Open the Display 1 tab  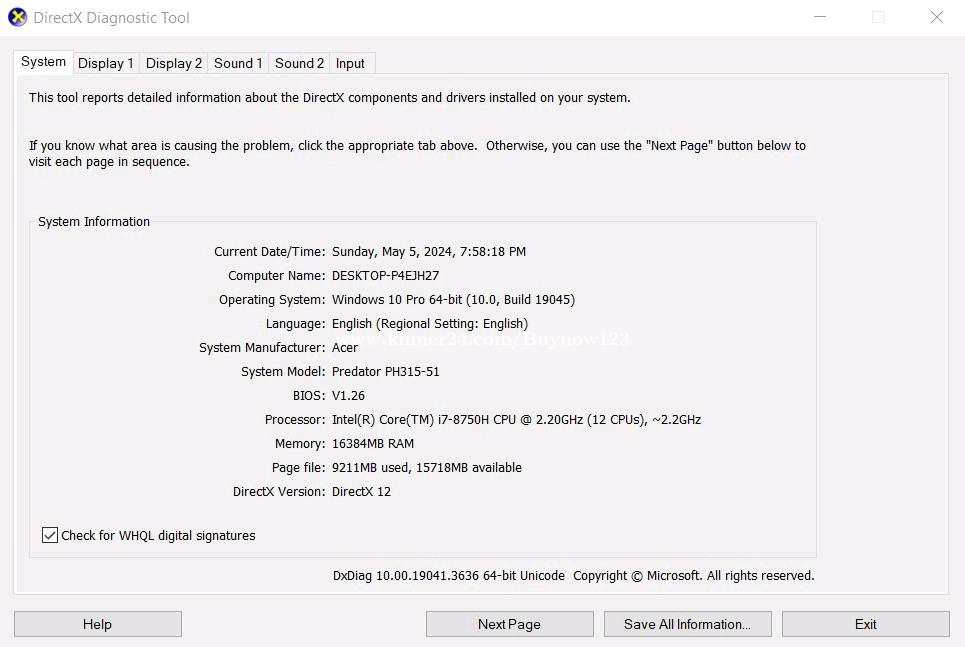point(106,63)
